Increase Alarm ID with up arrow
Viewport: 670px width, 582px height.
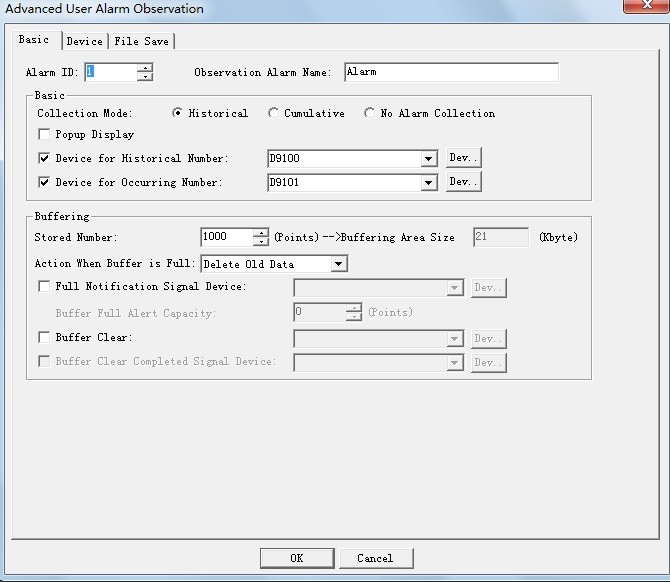(x=145, y=68)
